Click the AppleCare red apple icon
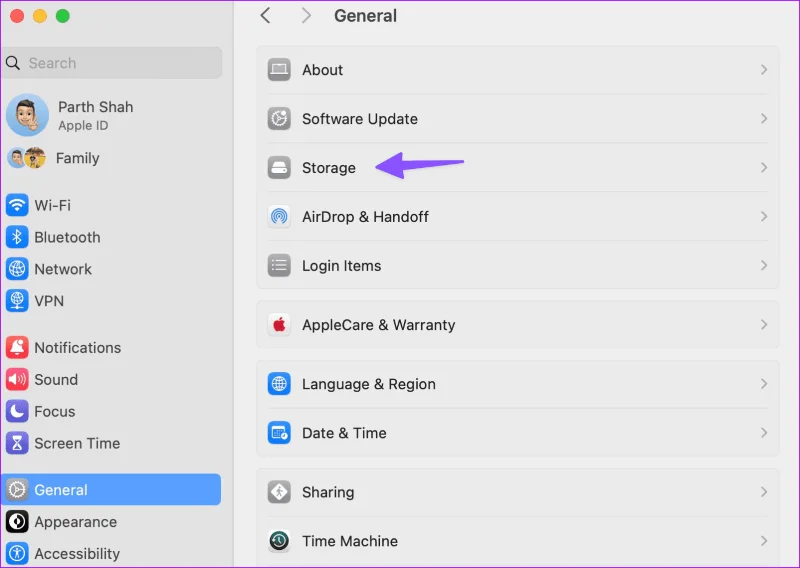The image size is (800, 568). point(279,325)
